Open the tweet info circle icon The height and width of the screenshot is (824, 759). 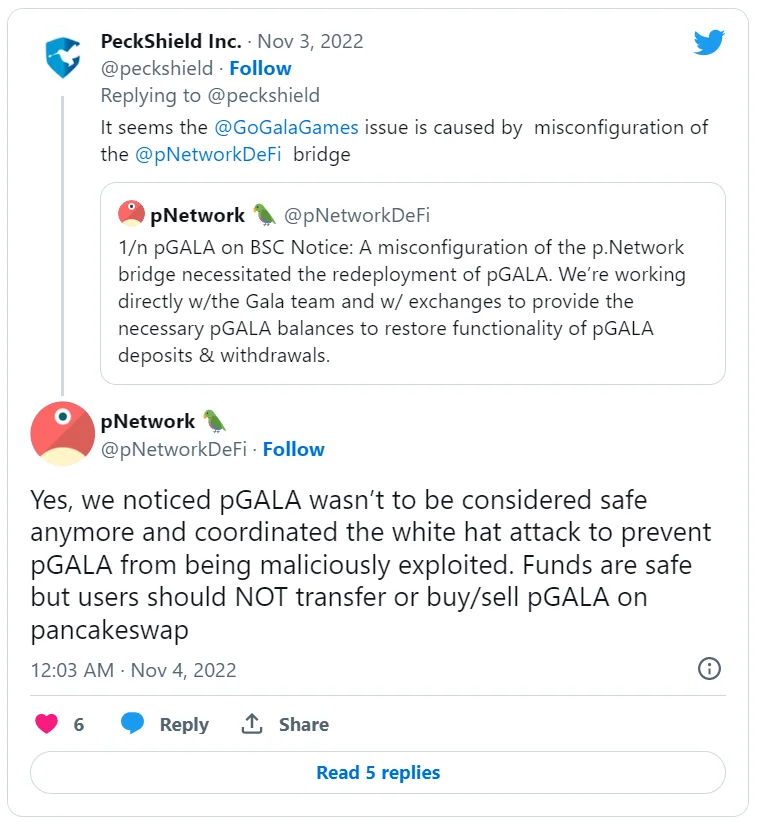point(708,669)
